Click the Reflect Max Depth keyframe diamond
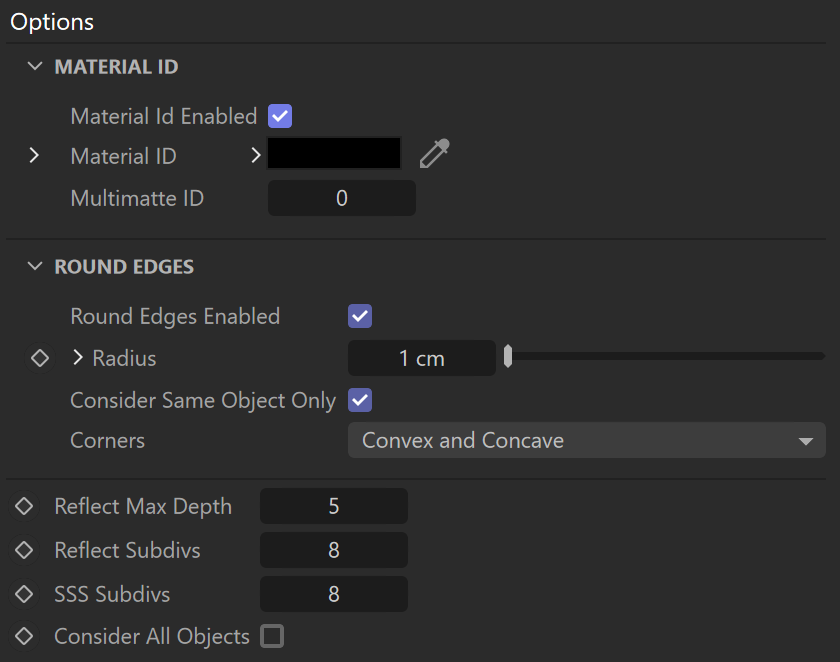Image resolution: width=840 pixels, height=662 pixels. [24, 506]
